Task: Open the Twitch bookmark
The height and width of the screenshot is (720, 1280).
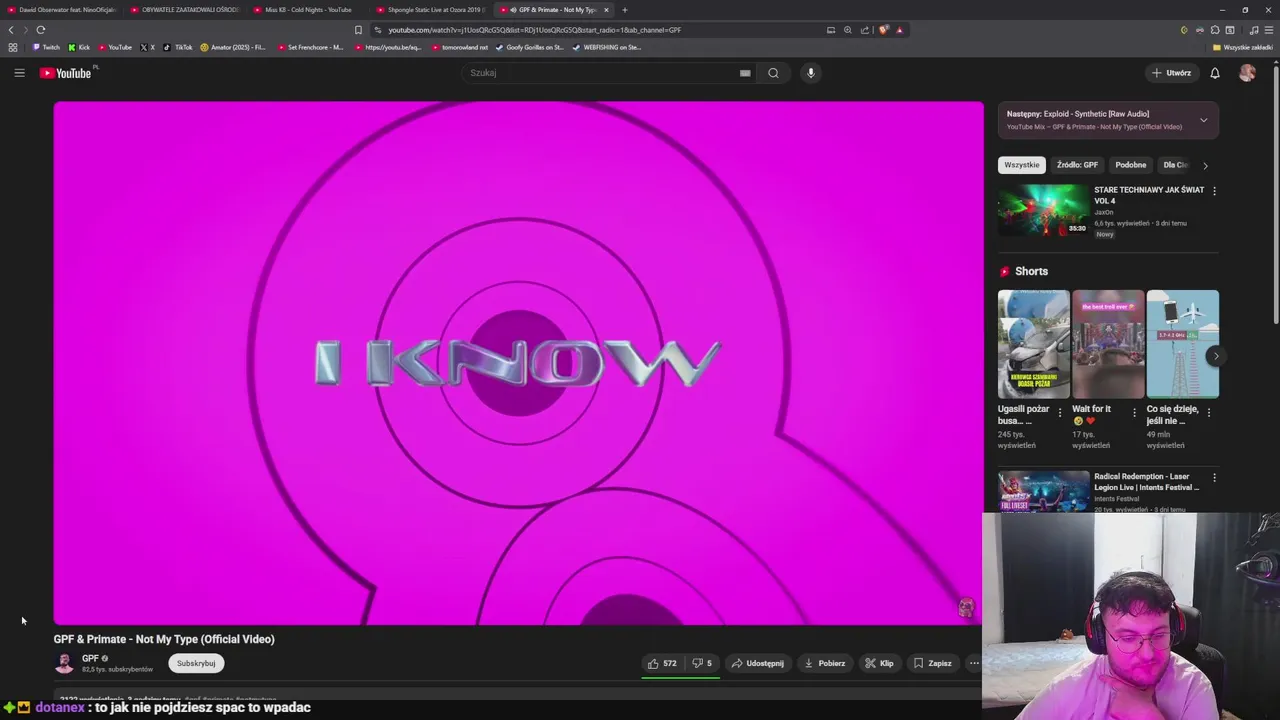Action: coord(46,47)
